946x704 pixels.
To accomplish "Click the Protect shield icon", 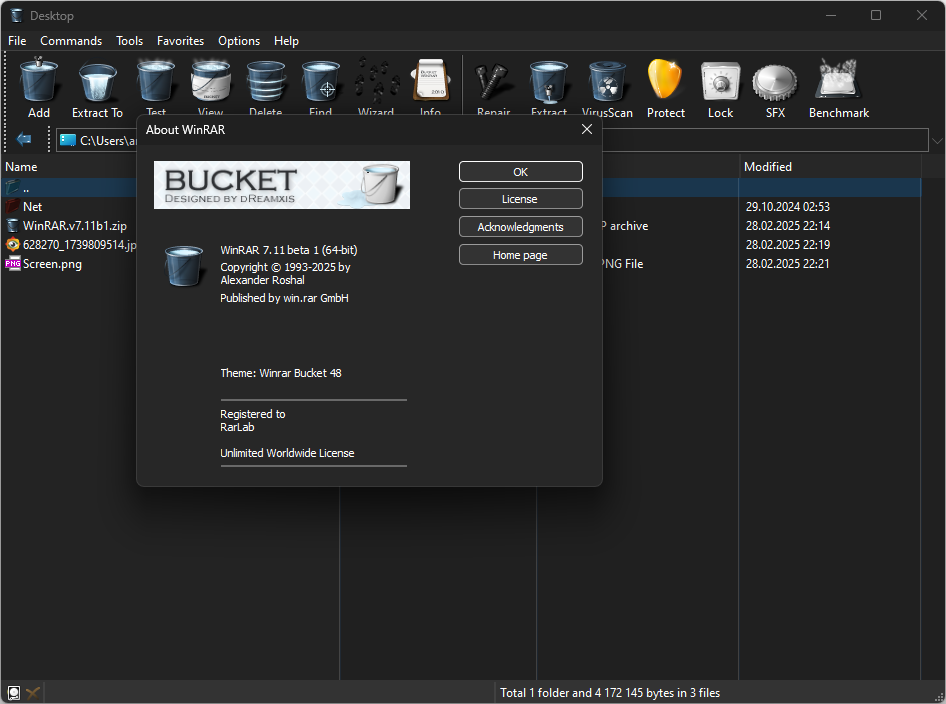I will coord(665,79).
